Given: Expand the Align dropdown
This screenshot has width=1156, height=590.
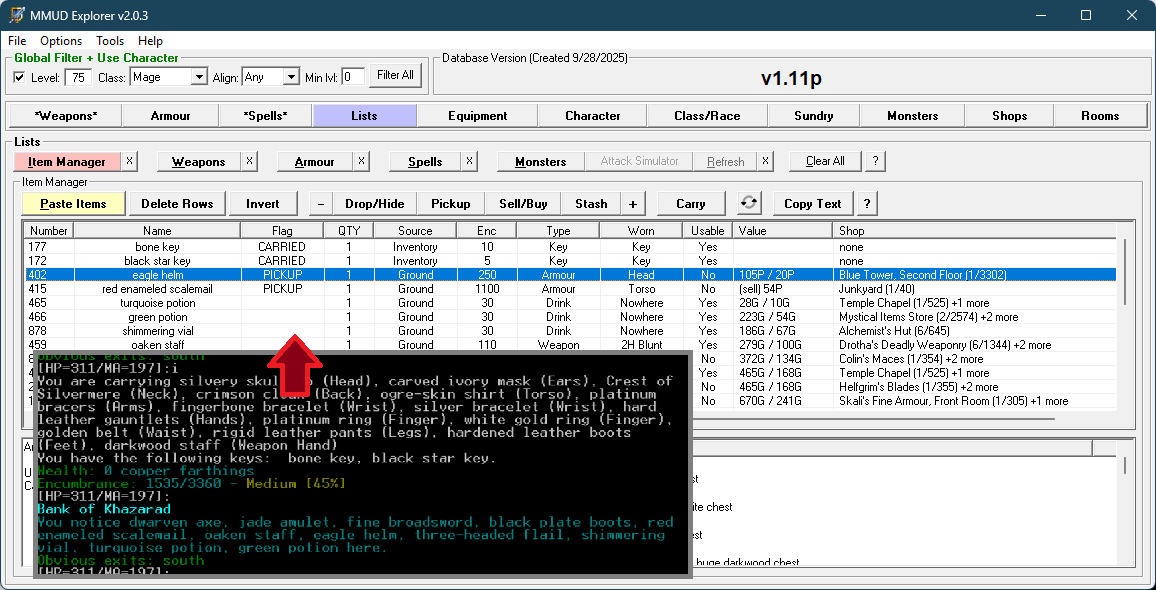Looking at the screenshot, I should (x=291, y=77).
